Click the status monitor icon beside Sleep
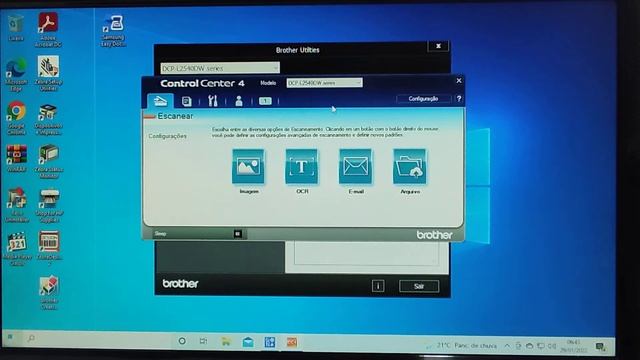The image size is (640, 360). click(x=238, y=233)
